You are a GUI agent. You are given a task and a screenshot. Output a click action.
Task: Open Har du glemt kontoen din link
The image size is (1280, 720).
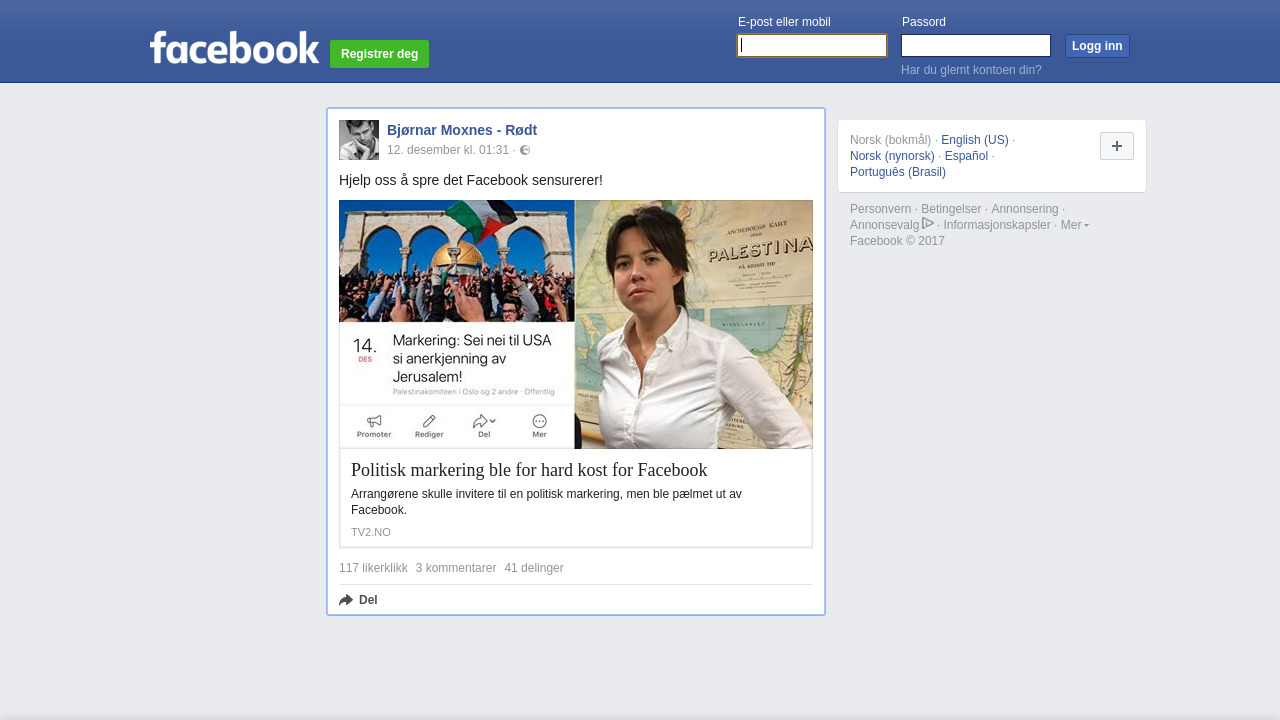(x=971, y=70)
